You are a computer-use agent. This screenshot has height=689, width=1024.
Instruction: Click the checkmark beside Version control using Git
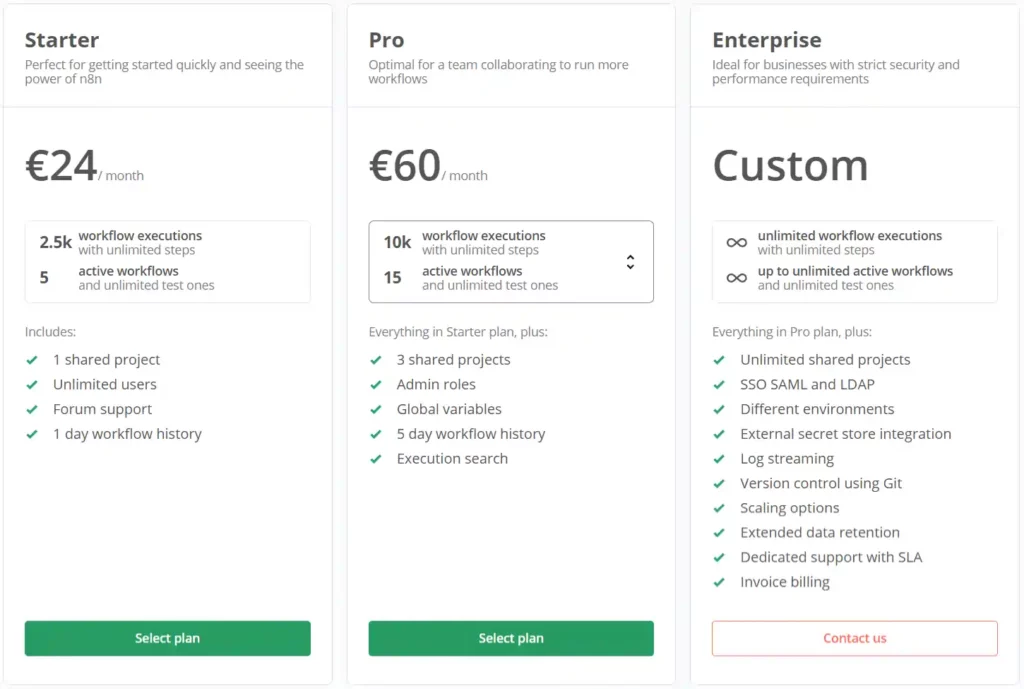click(719, 483)
